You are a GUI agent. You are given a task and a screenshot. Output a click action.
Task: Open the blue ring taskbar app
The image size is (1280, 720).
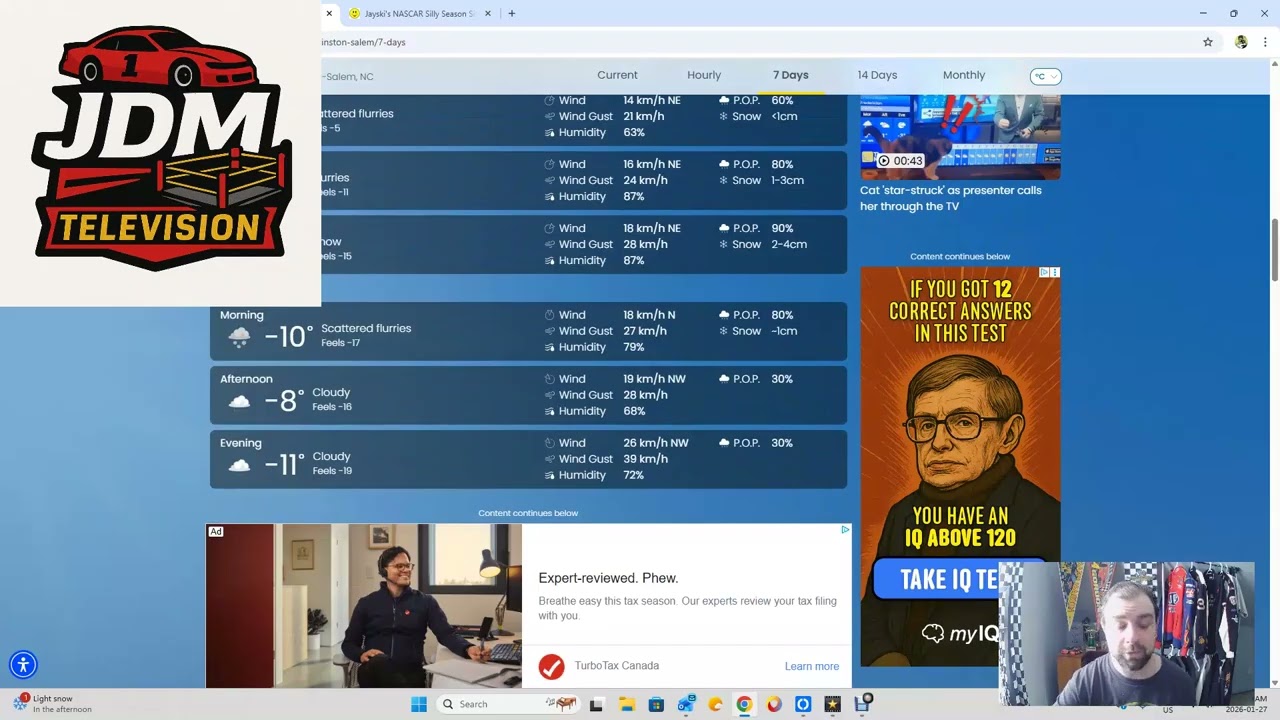click(803, 704)
